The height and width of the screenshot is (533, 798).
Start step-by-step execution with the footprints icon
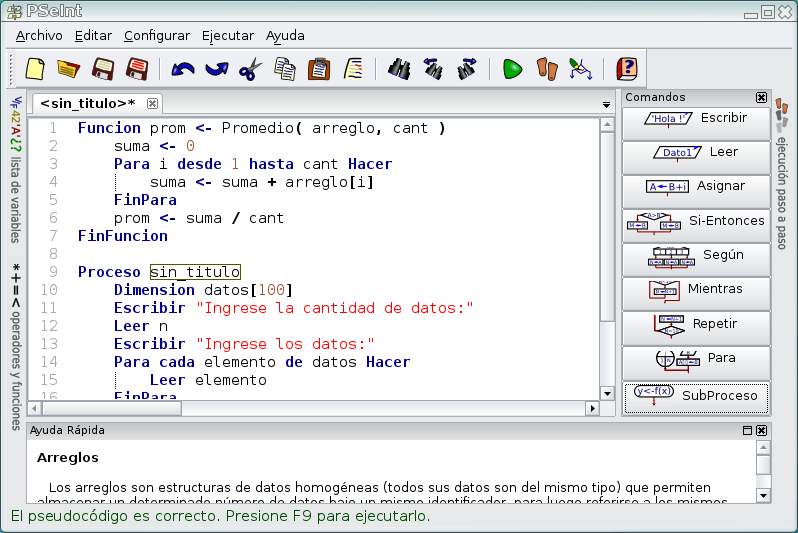tap(547, 69)
